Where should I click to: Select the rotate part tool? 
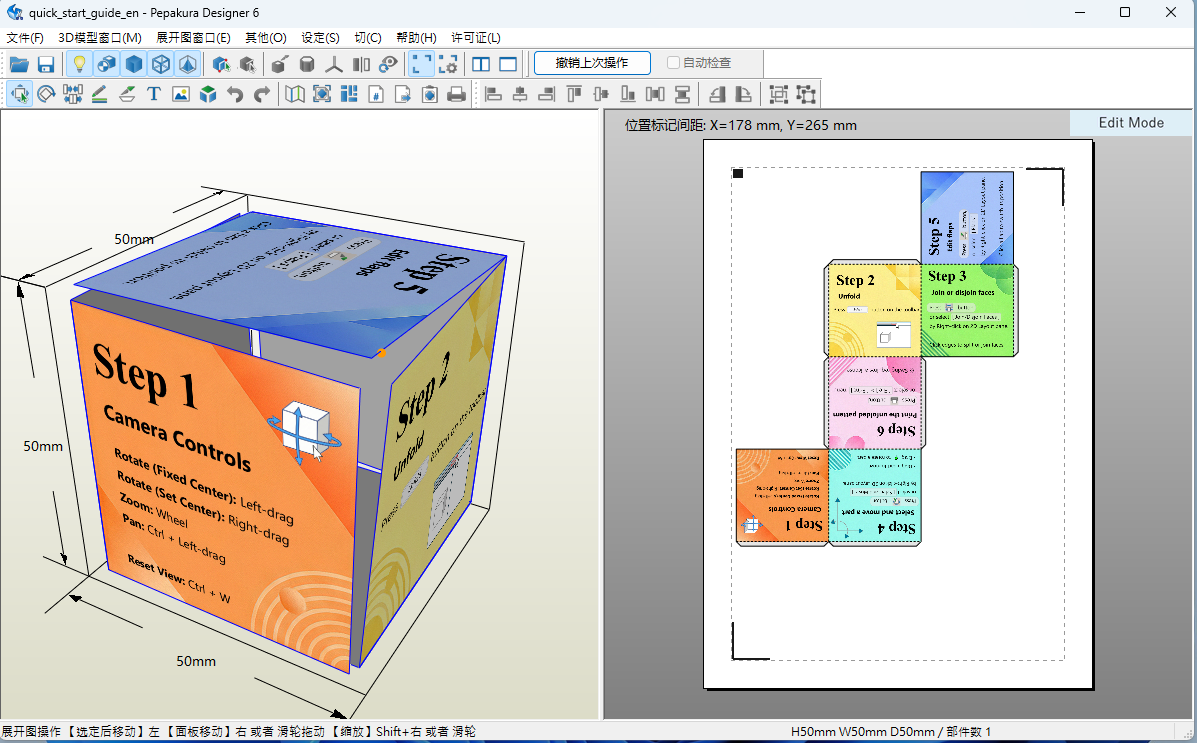point(46,94)
